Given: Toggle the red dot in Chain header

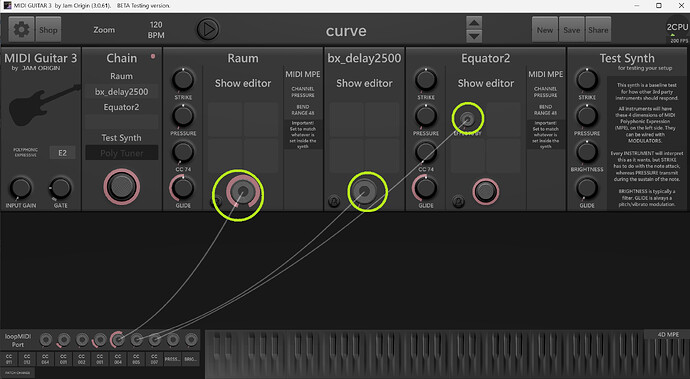Looking at the screenshot, I should tap(153, 56).
